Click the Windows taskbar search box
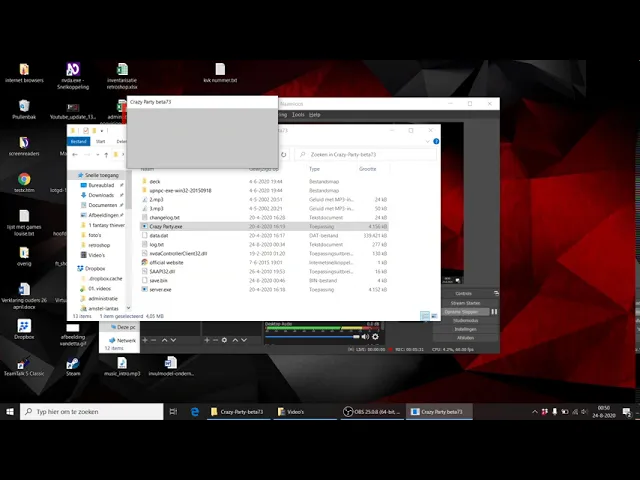640x480 pixels. 91,412
